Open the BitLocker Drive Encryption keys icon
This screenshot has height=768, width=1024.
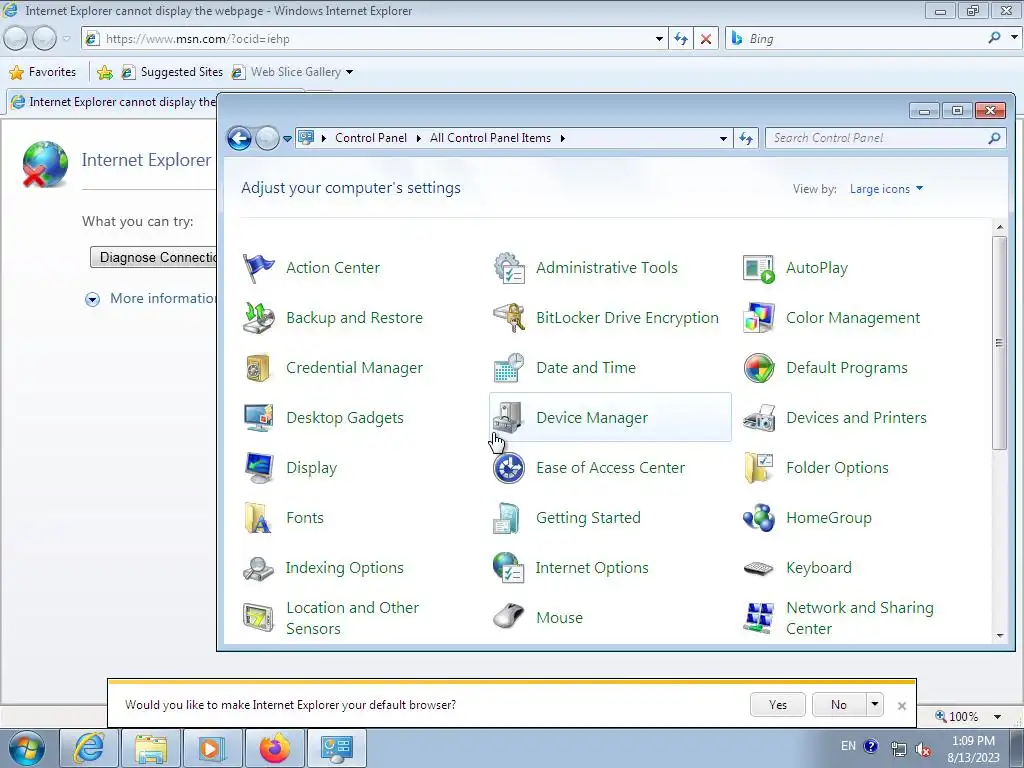[509, 318]
